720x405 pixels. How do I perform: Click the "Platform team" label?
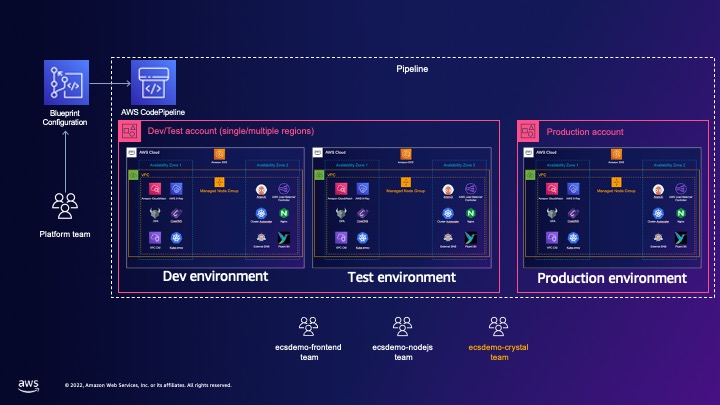[65, 234]
